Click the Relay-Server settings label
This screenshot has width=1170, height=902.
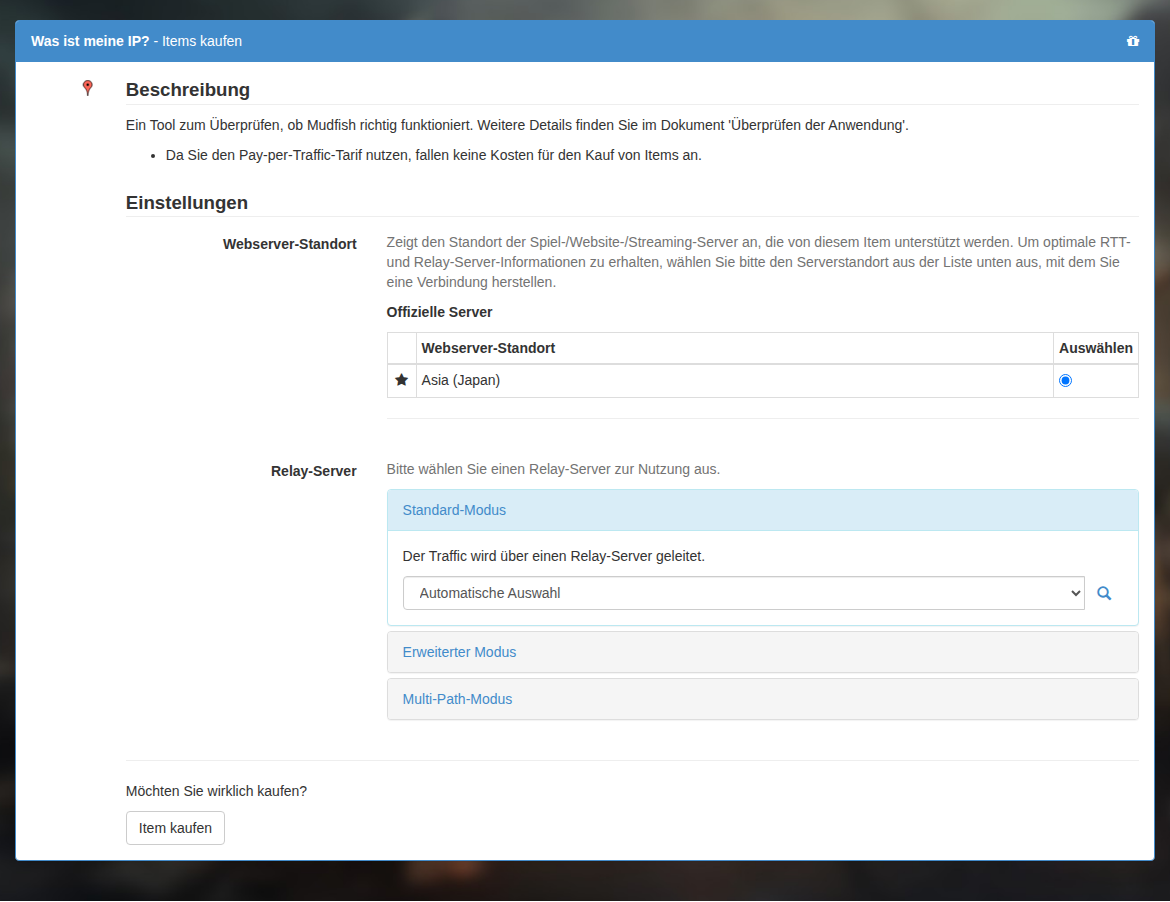click(x=313, y=471)
